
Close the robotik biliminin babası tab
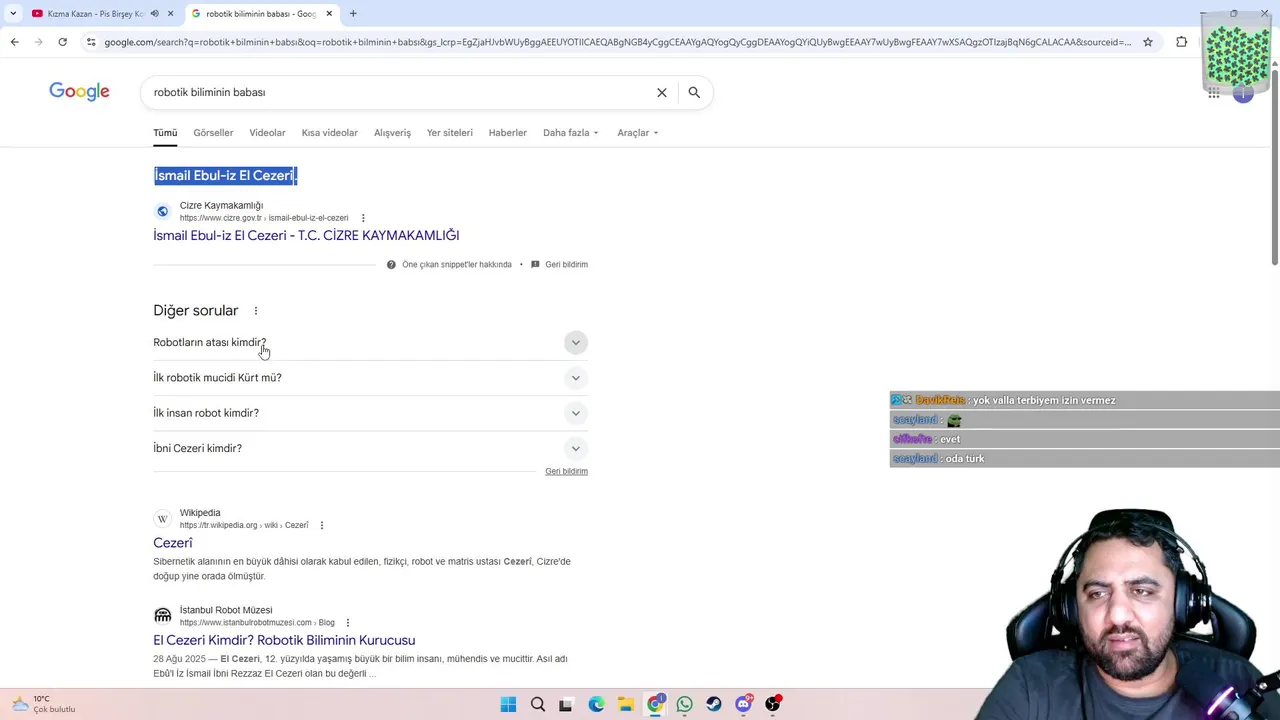[x=329, y=14]
